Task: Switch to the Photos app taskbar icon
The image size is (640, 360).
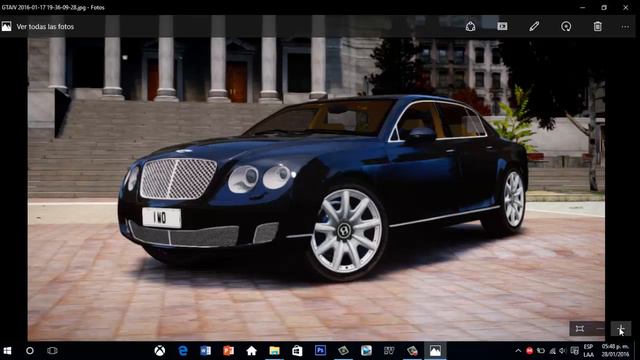Action: [435, 351]
